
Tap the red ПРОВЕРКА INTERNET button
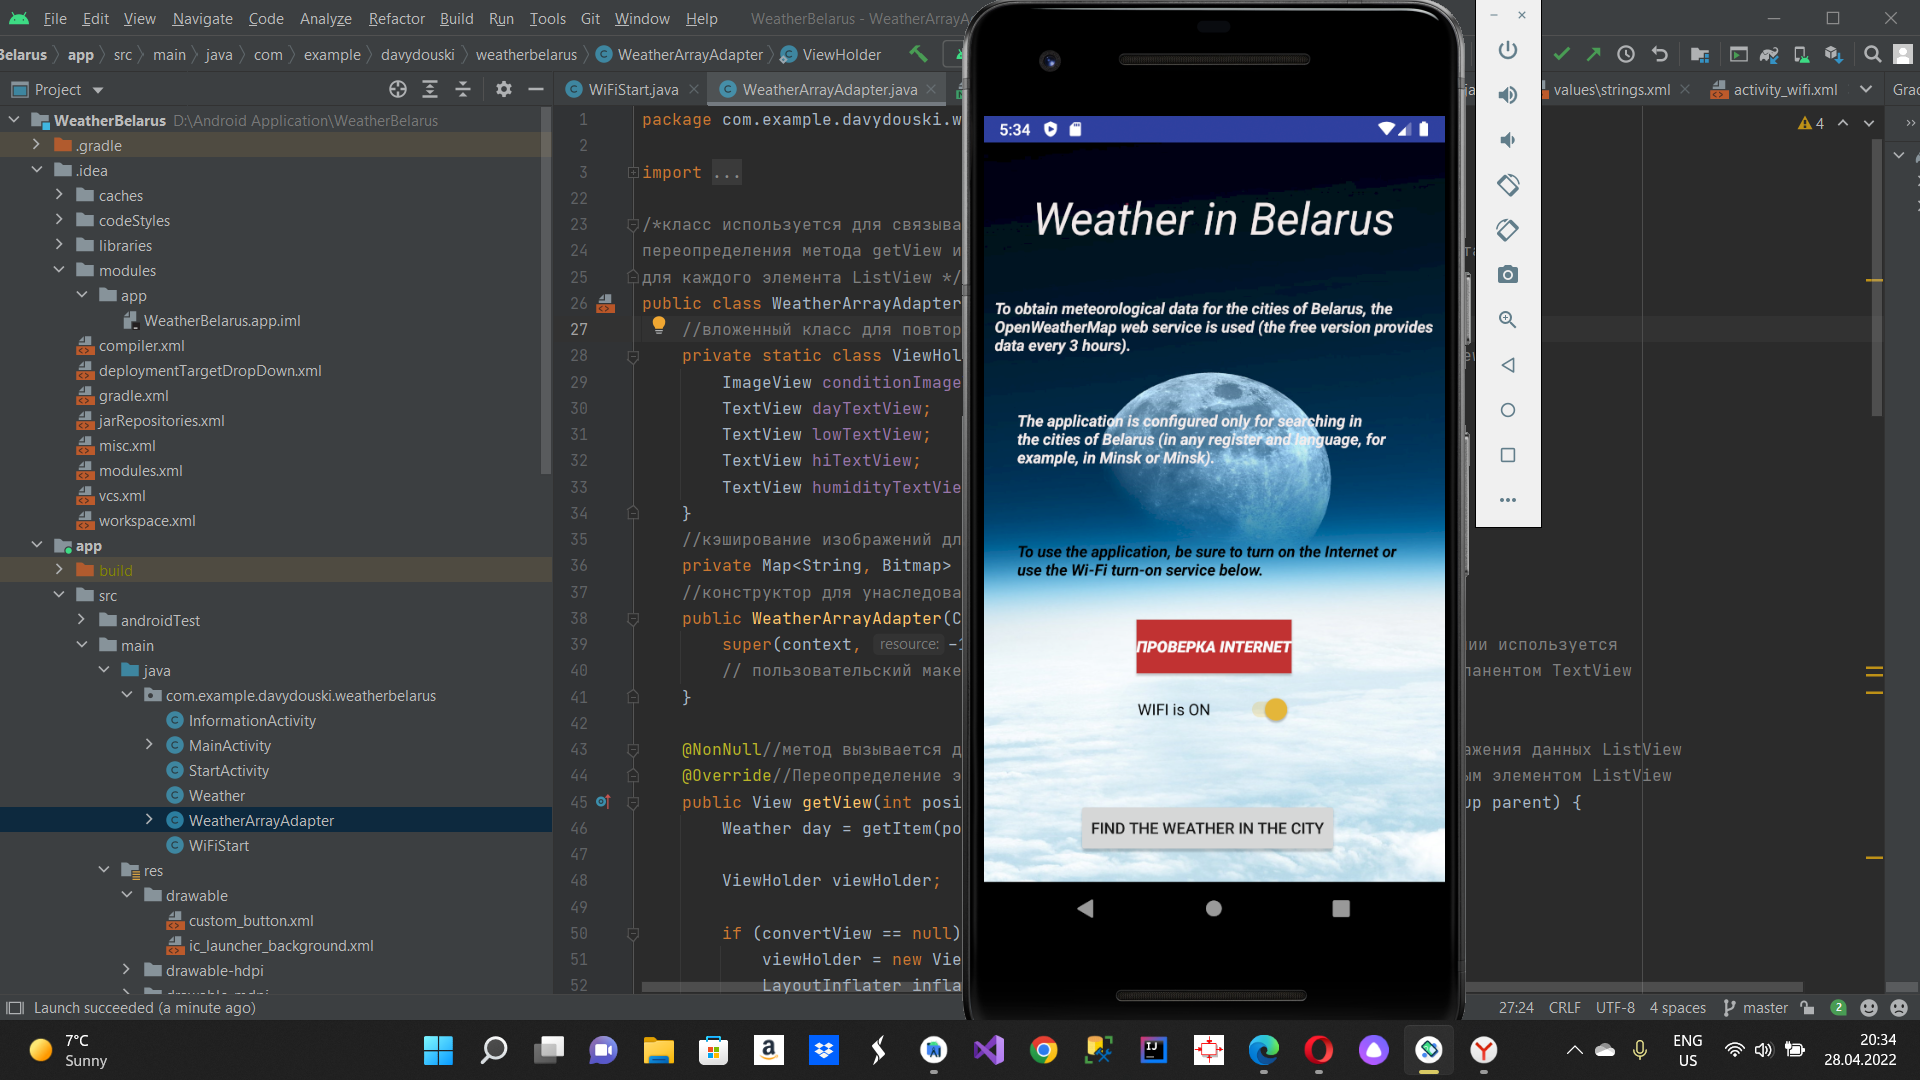tap(1213, 647)
